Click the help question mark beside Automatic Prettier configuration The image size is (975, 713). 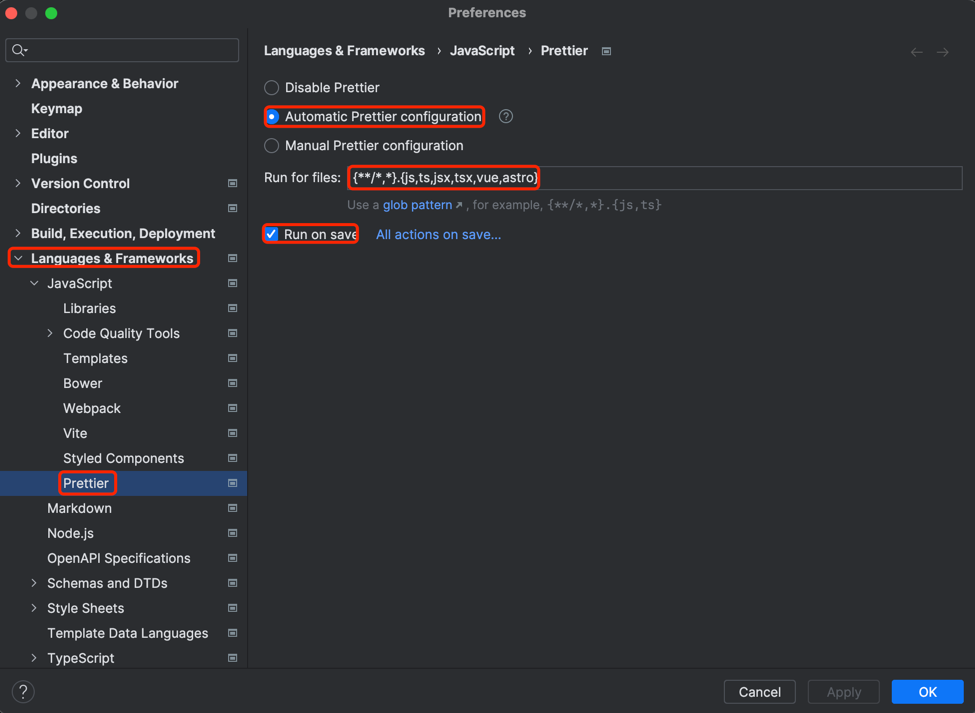pyautogui.click(x=506, y=116)
